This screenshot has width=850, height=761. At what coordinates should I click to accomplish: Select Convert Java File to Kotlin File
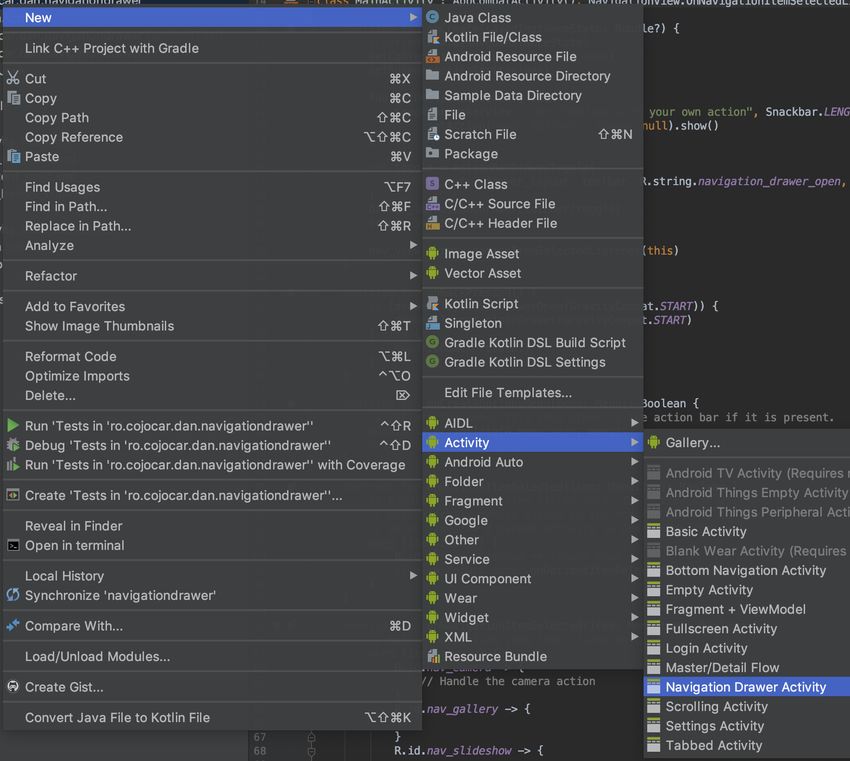tap(212, 717)
